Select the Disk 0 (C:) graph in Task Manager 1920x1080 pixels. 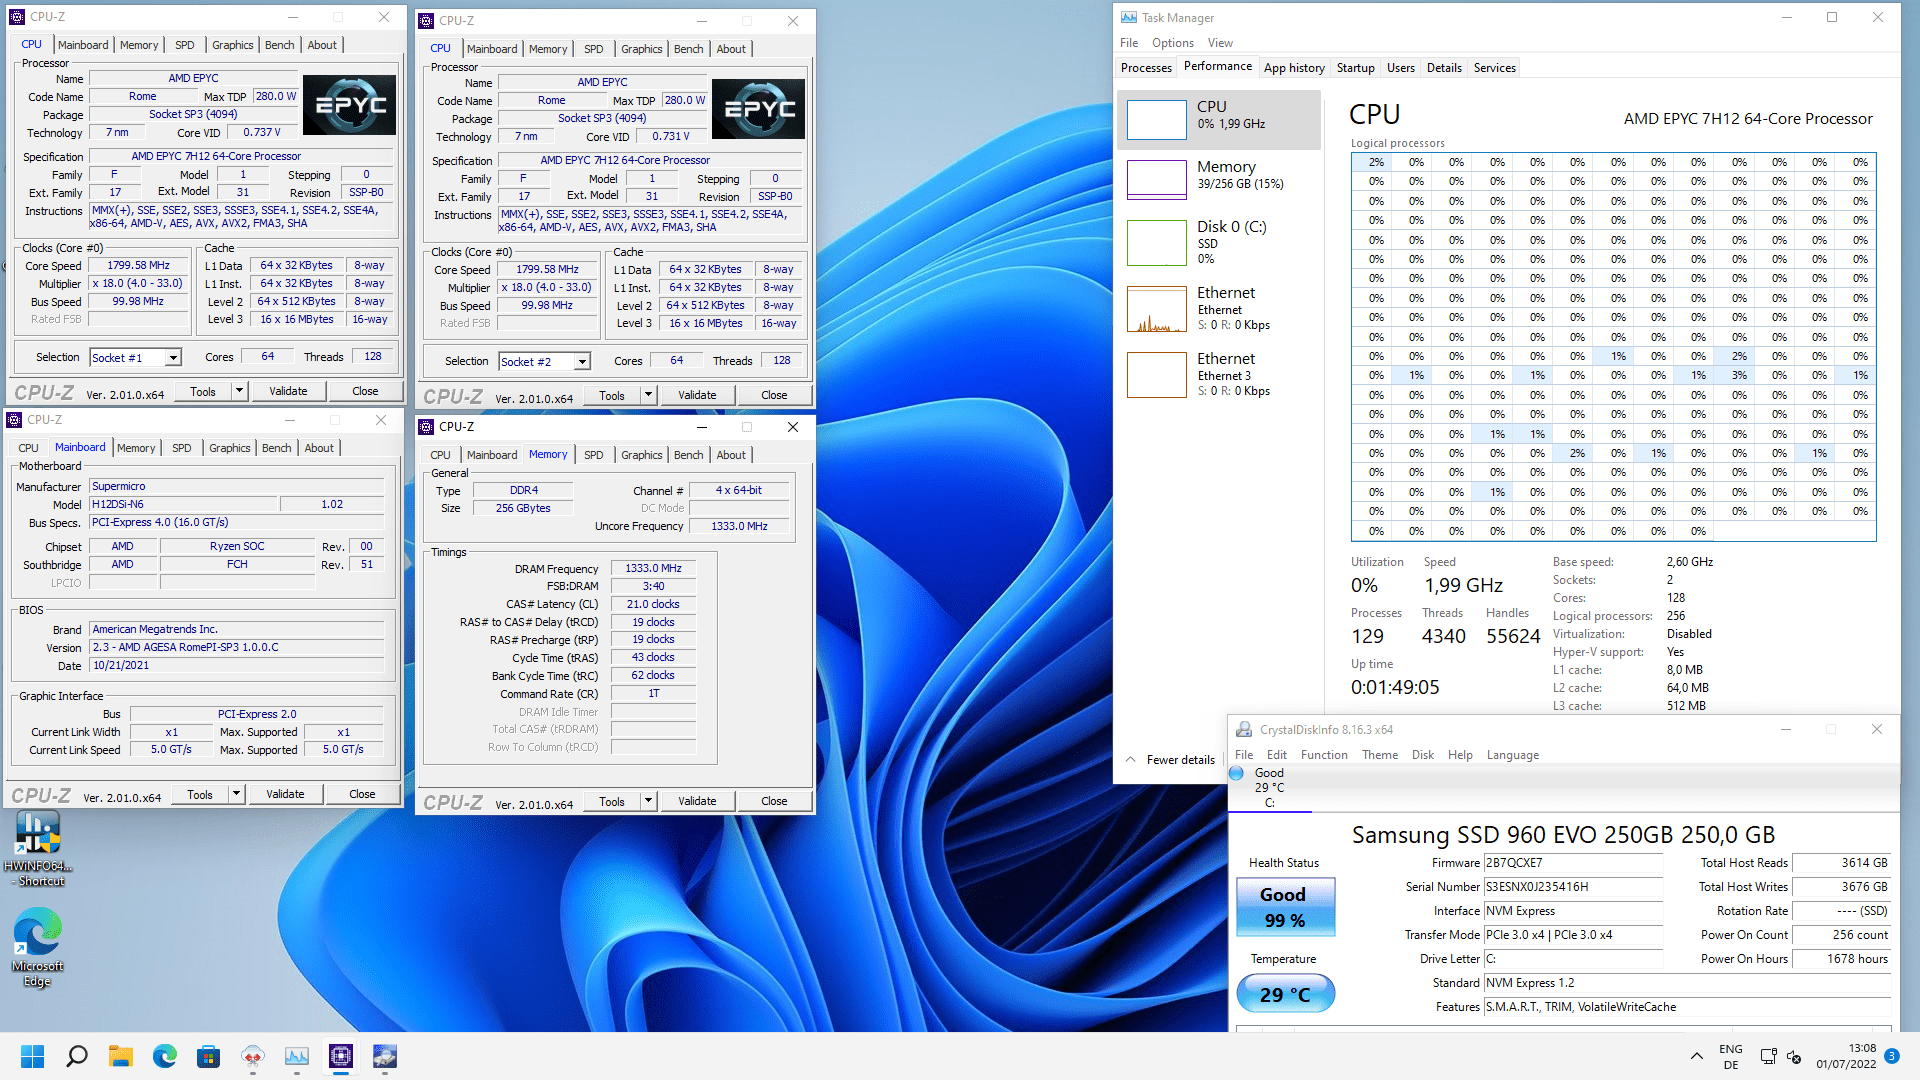coord(1157,243)
